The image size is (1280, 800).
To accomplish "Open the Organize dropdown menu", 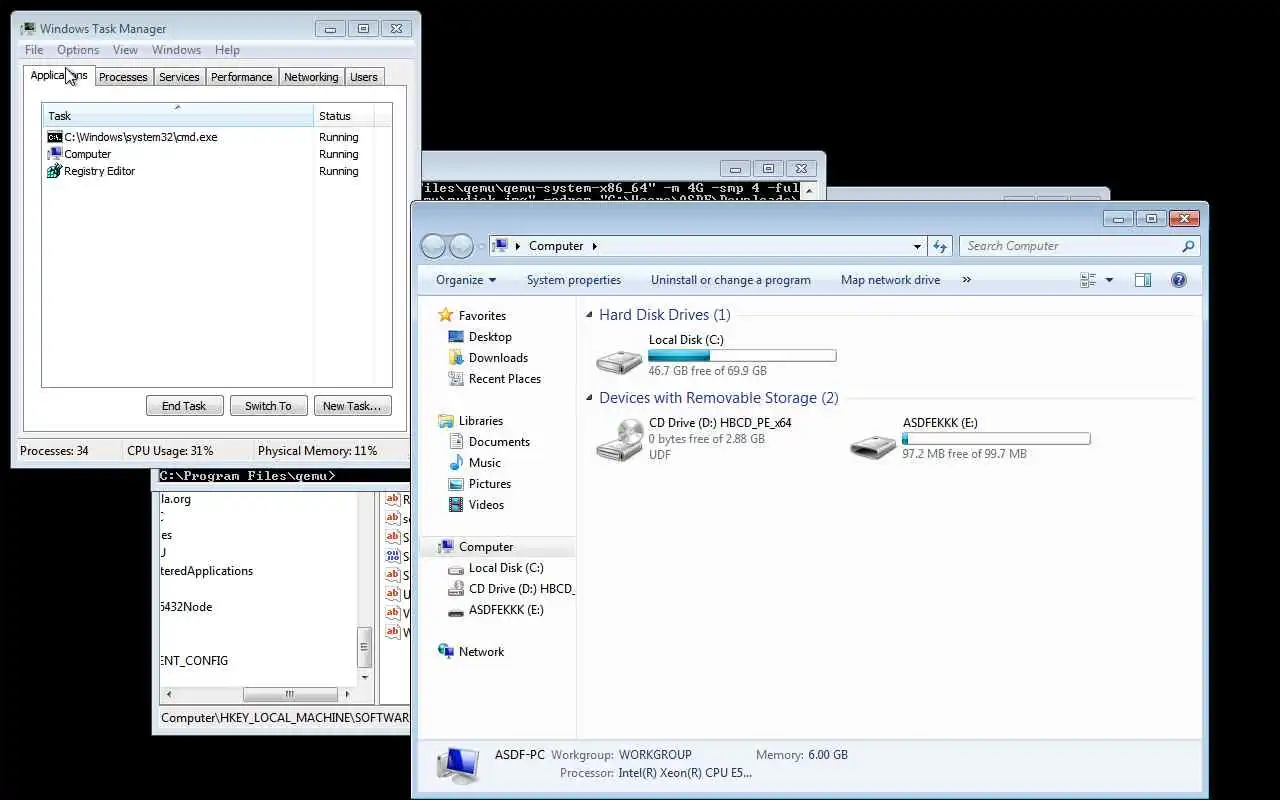I will point(466,280).
